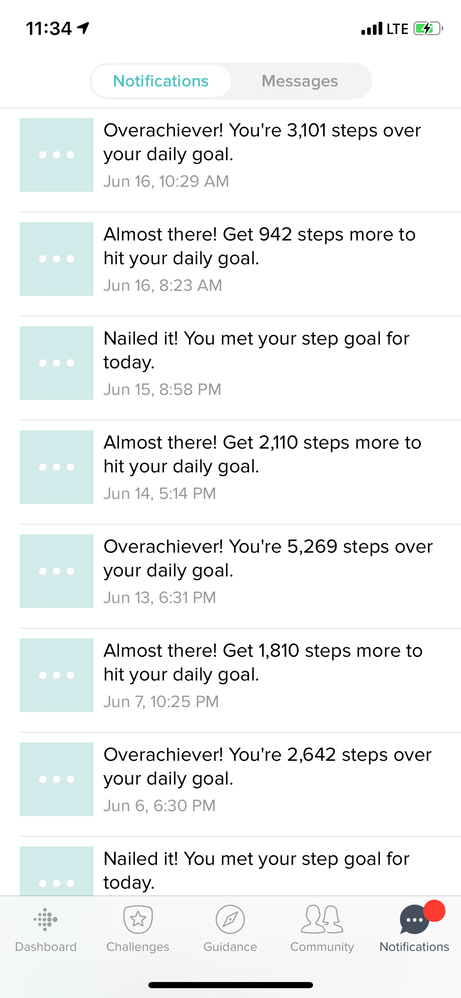Tap the battery charging status icon
461x998 pixels.
tap(427, 29)
